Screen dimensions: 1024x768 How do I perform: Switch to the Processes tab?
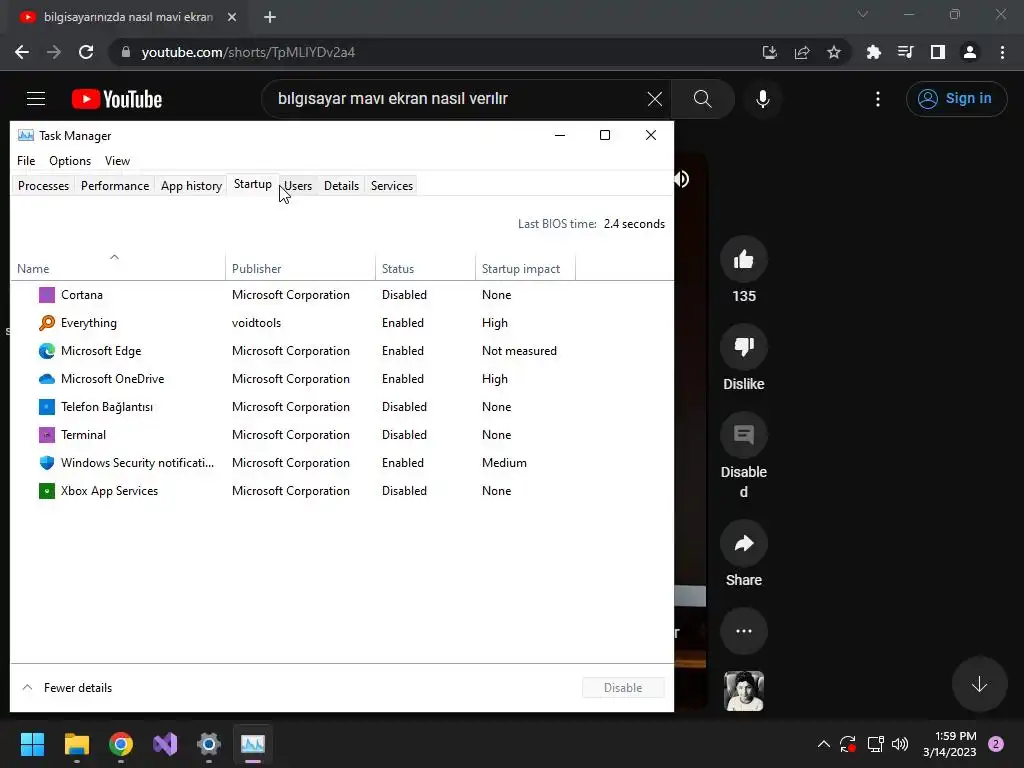click(x=43, y=185)
